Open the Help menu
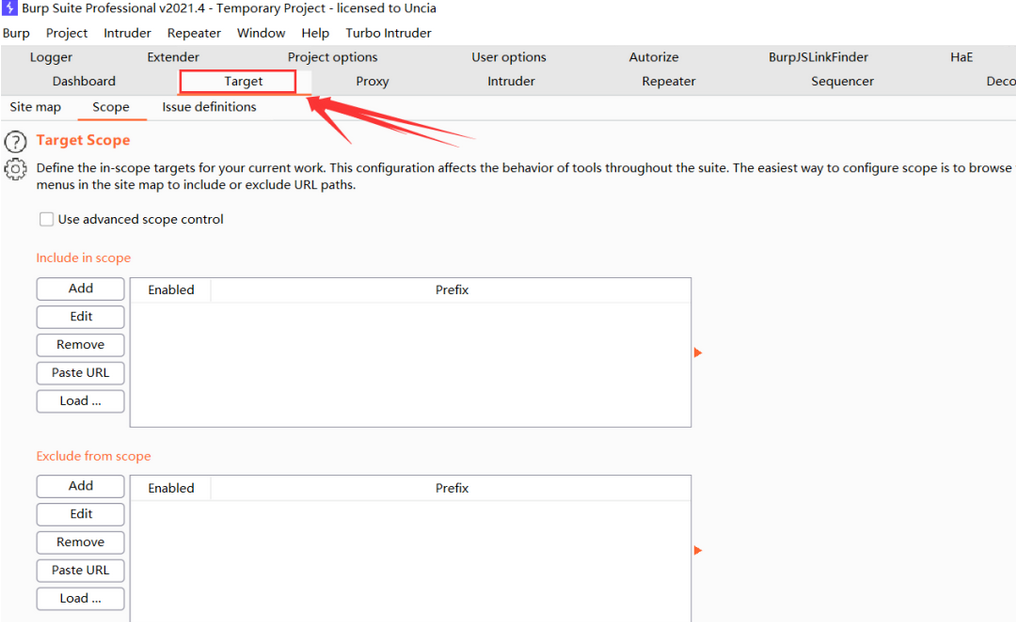 [315, 33]
